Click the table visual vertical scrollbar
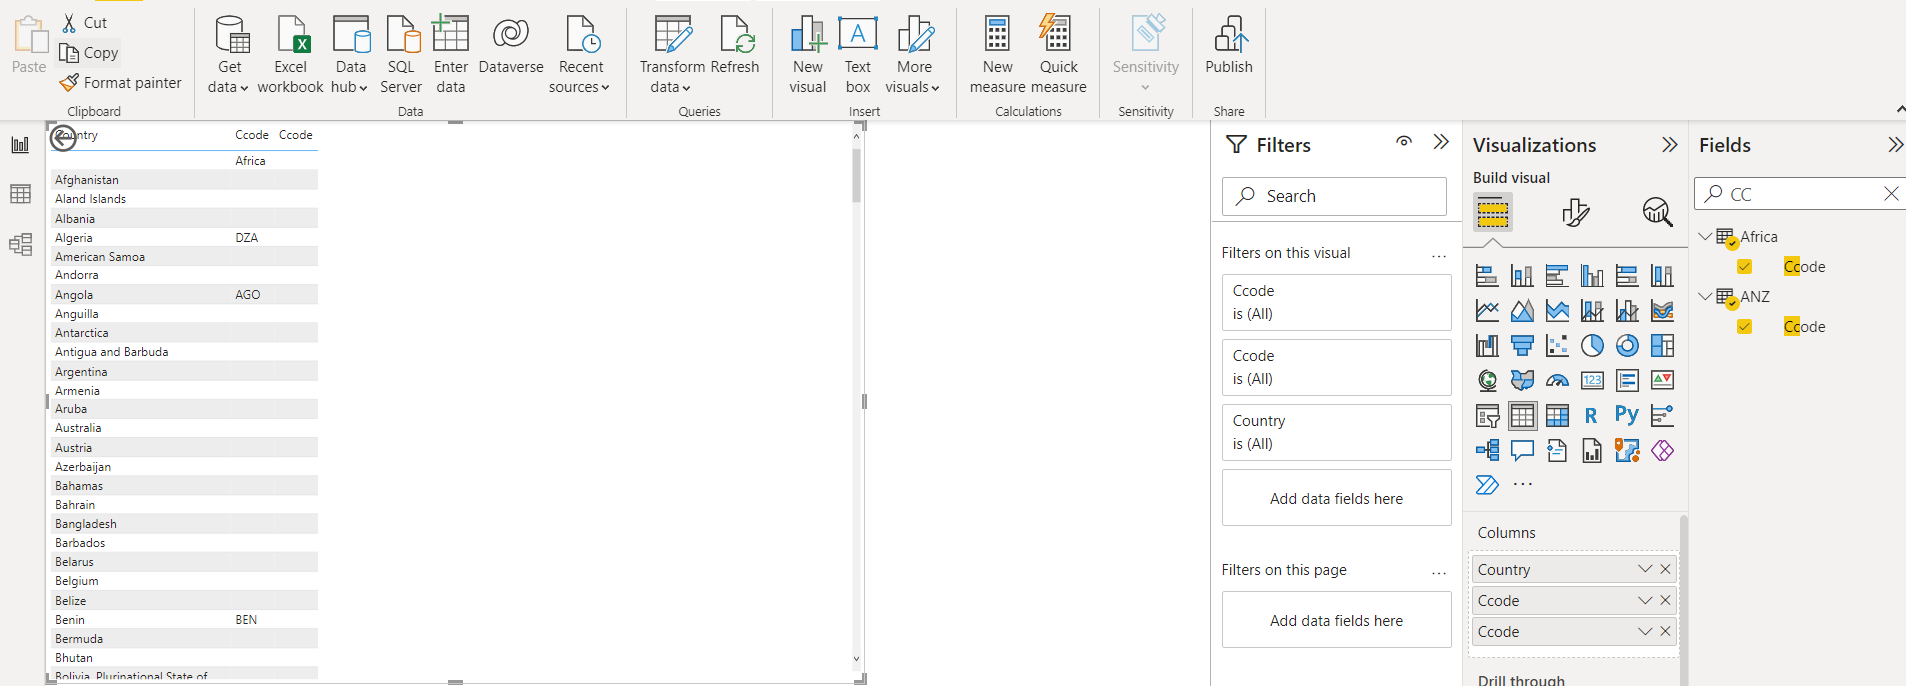The image size is (1906, 686). point(856,178)
